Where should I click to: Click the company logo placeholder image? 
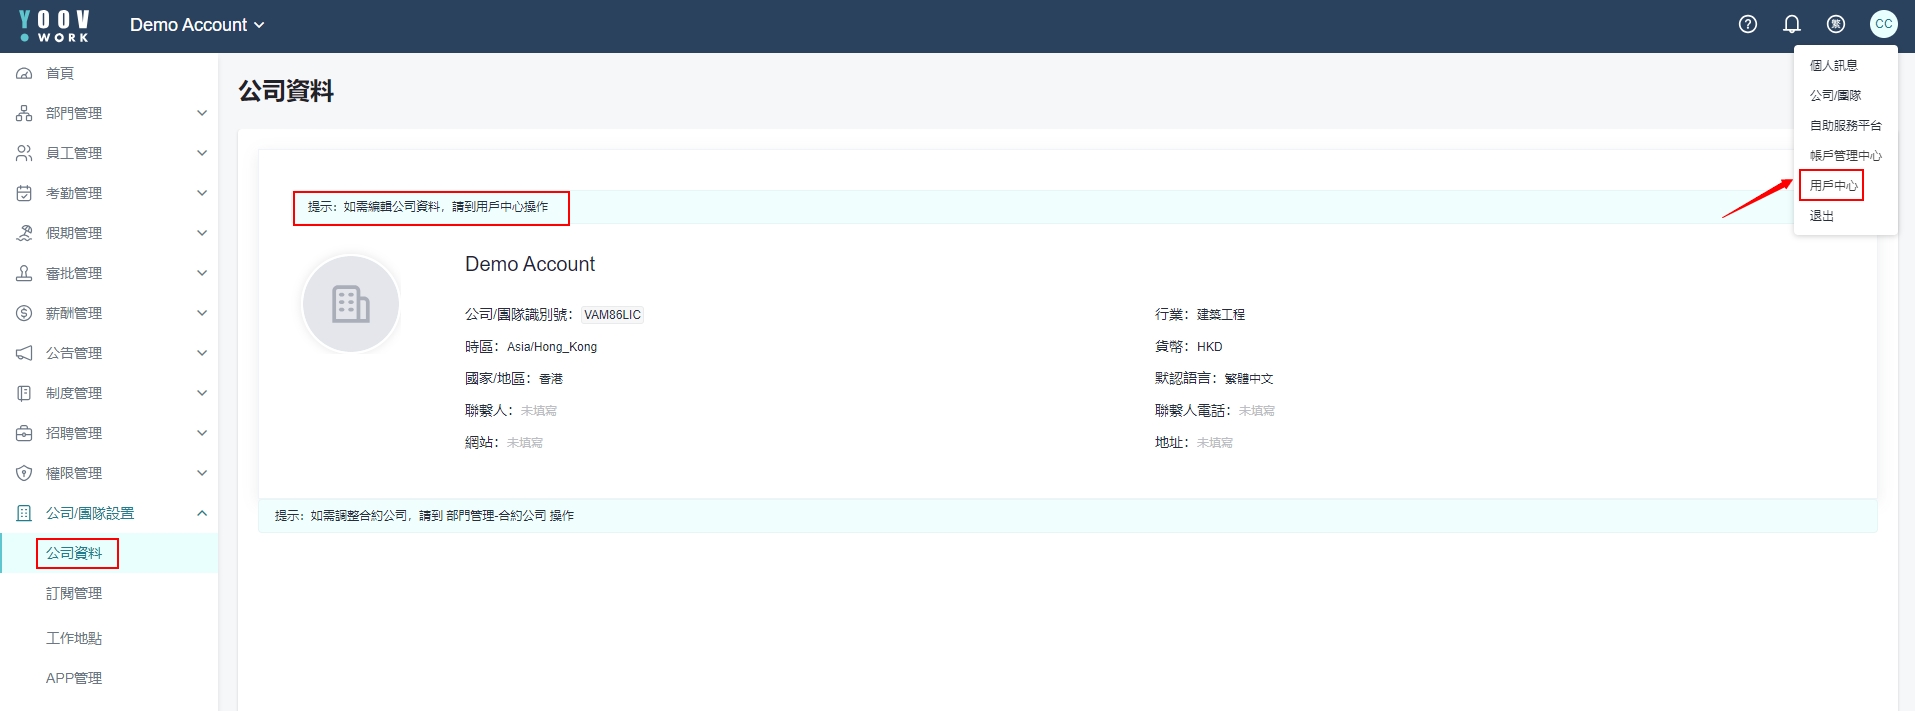[351, 304]
